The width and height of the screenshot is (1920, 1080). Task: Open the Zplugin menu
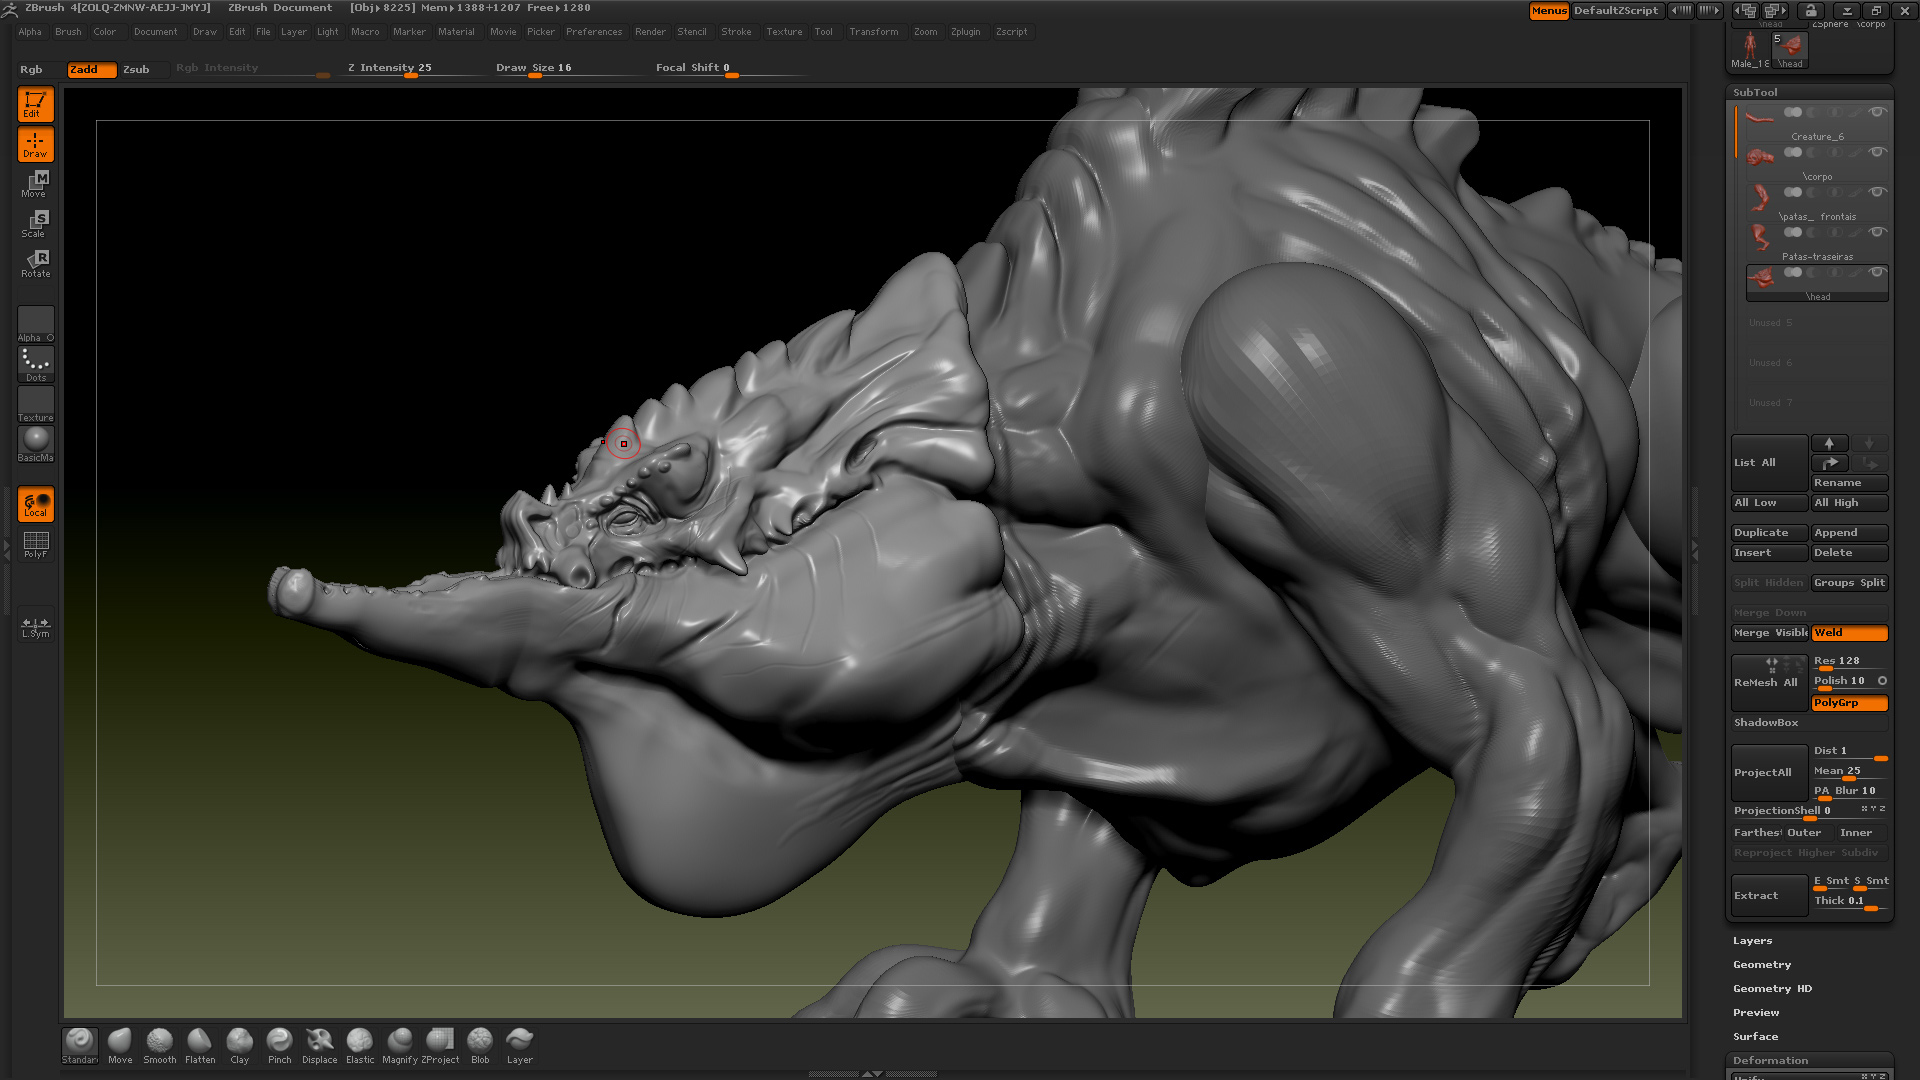965,32
